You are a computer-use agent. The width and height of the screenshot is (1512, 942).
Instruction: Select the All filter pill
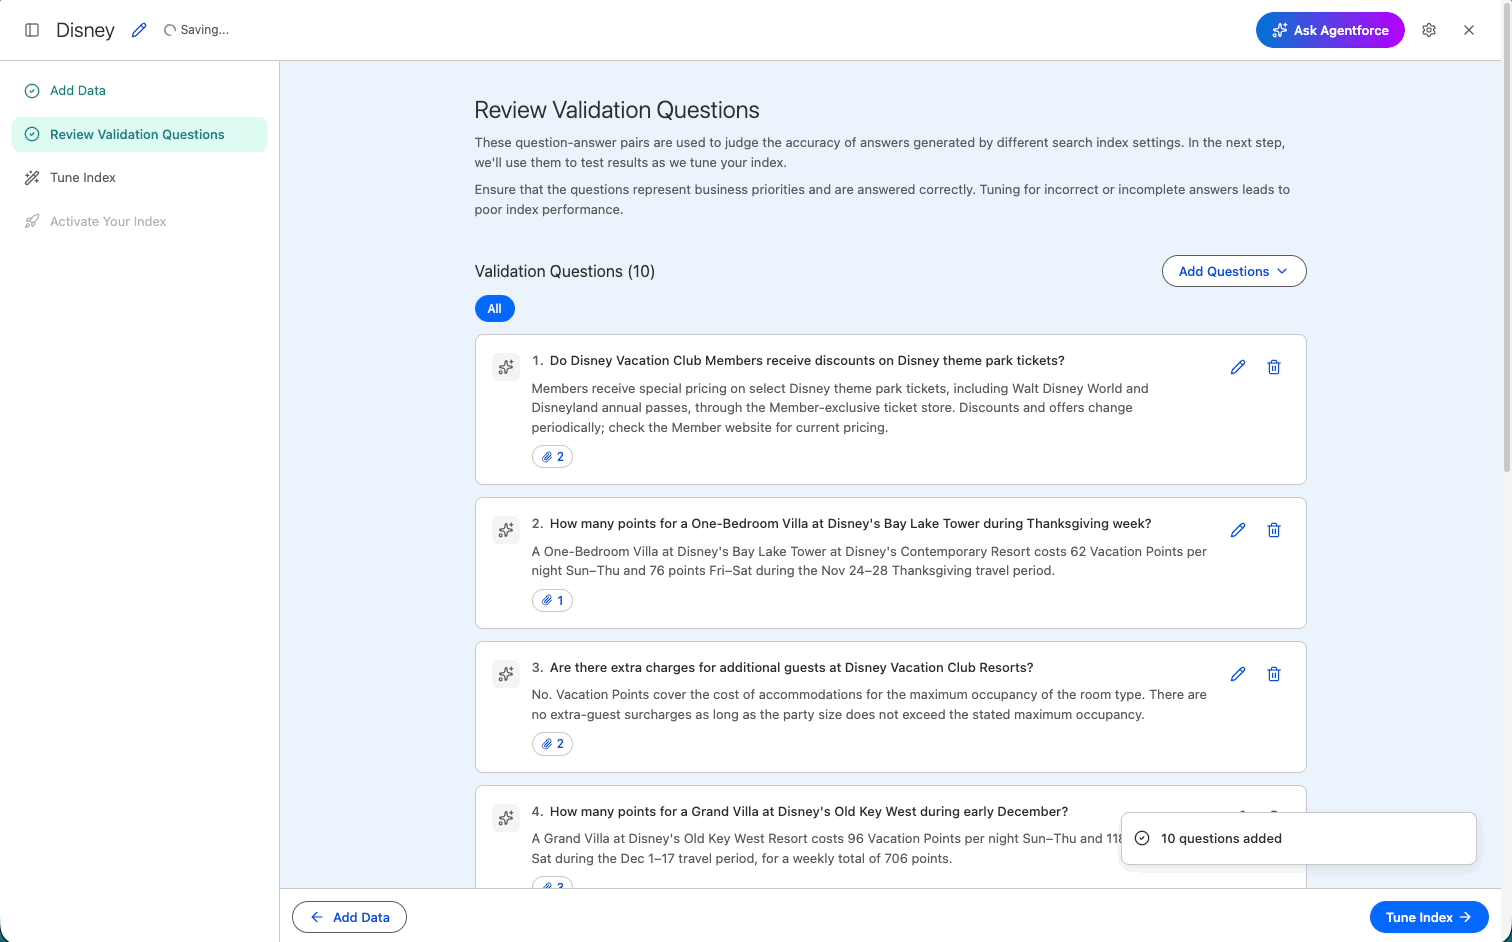[x=494, y=309]
